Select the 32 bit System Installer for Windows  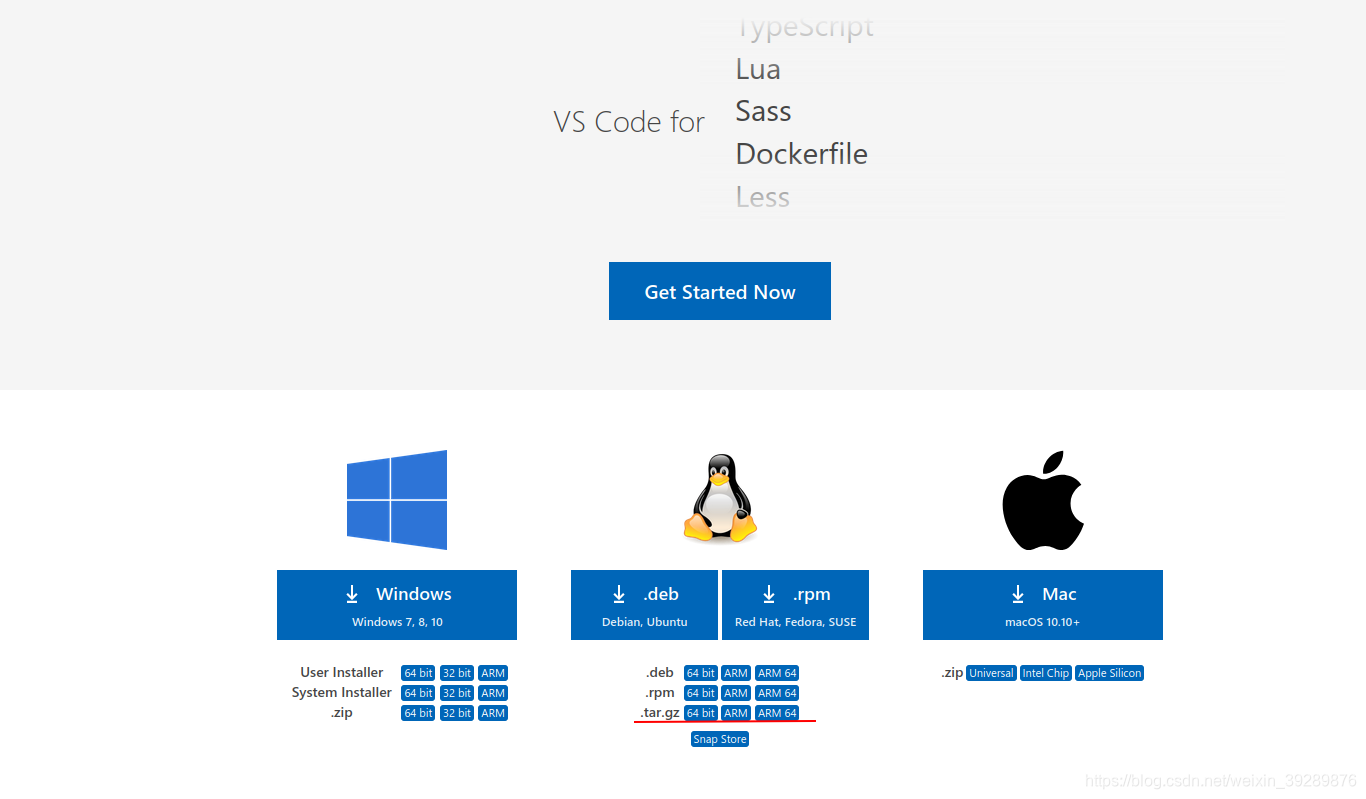point(456,692)
